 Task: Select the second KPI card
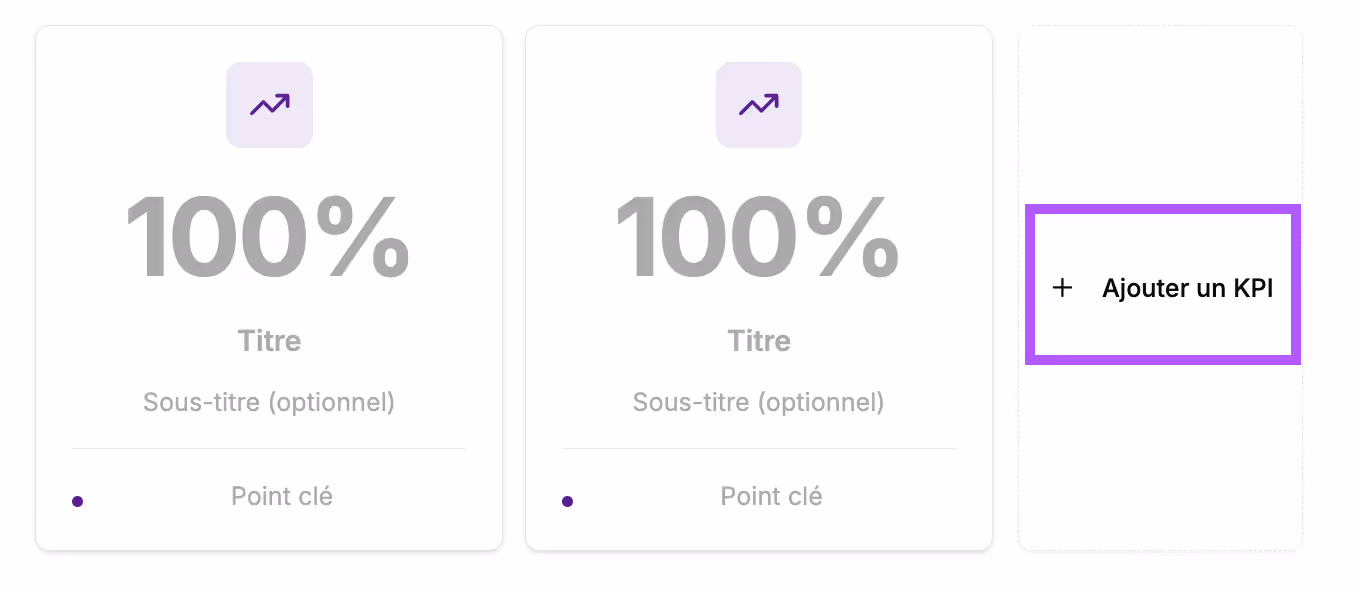point(759,287)
